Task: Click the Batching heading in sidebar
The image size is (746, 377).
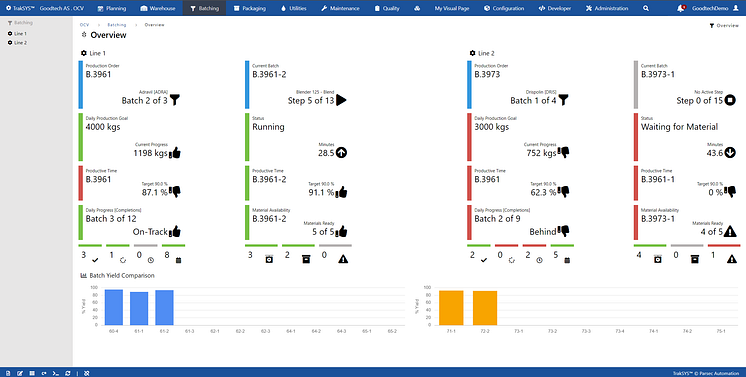Action: click(20, 23)
